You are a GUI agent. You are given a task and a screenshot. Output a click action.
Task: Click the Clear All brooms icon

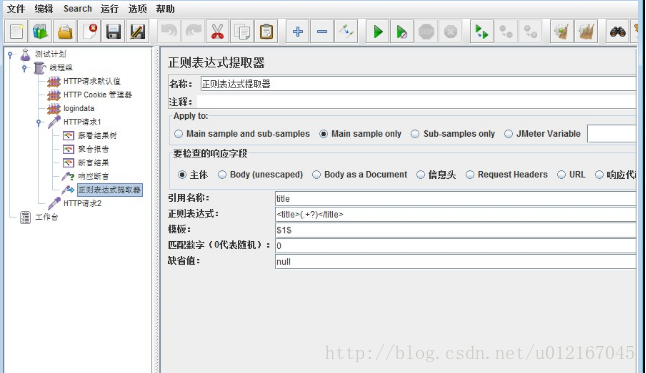(x=586, y=31)
